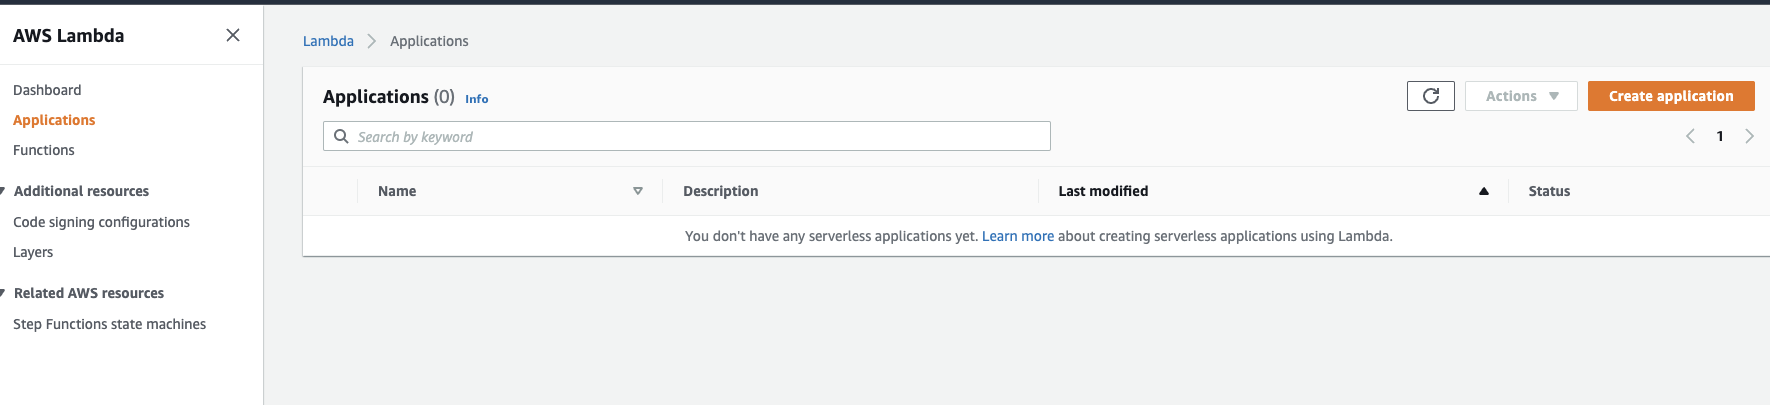Click Create application button
This screenshot has height=405, width=1770.
click(x=1671, y=96)
